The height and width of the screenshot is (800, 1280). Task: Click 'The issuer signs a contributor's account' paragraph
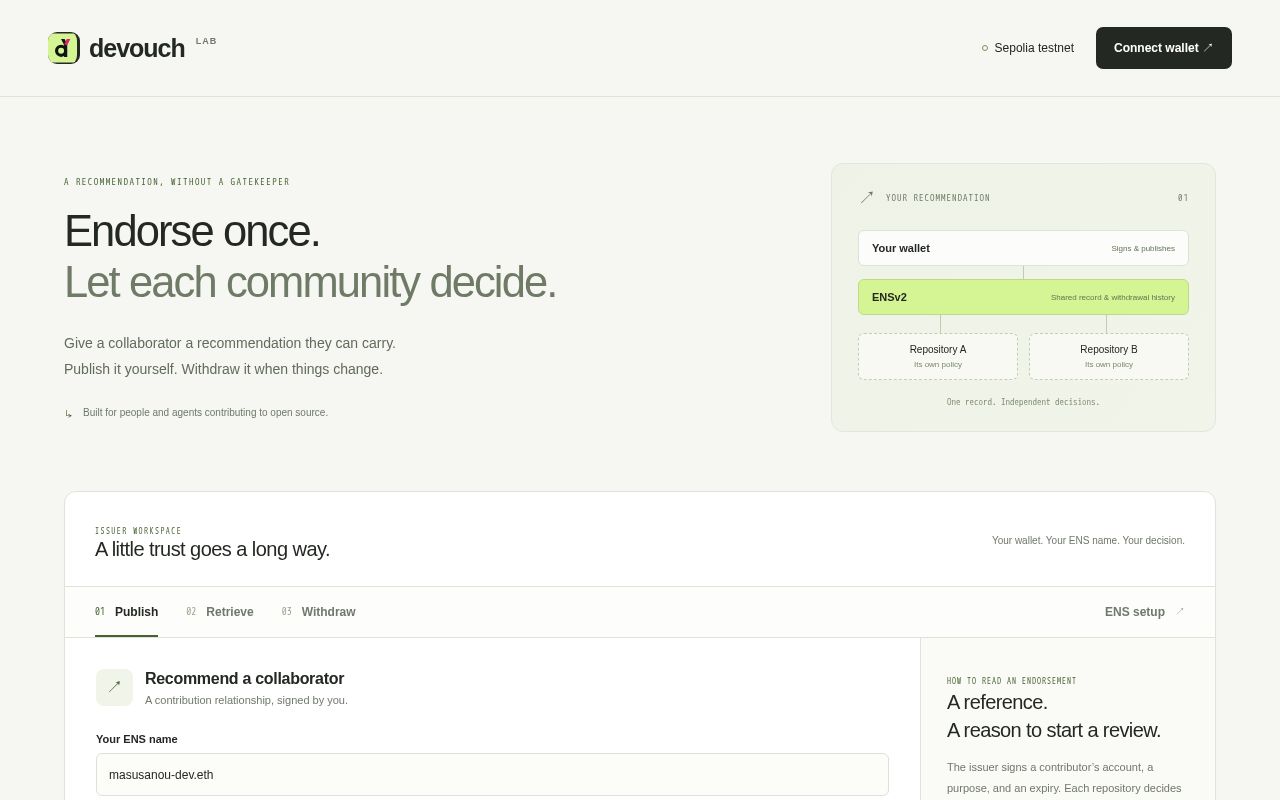pyautogui.click(x=1064, y=777)
